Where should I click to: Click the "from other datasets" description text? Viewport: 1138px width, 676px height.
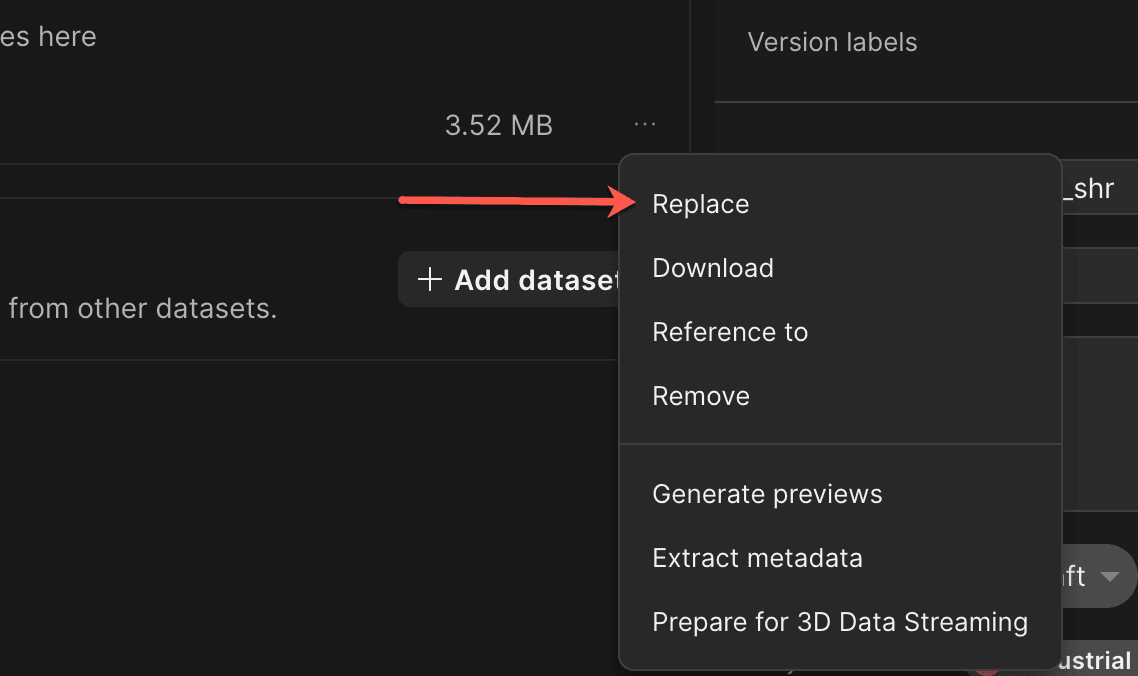point(143,308)
